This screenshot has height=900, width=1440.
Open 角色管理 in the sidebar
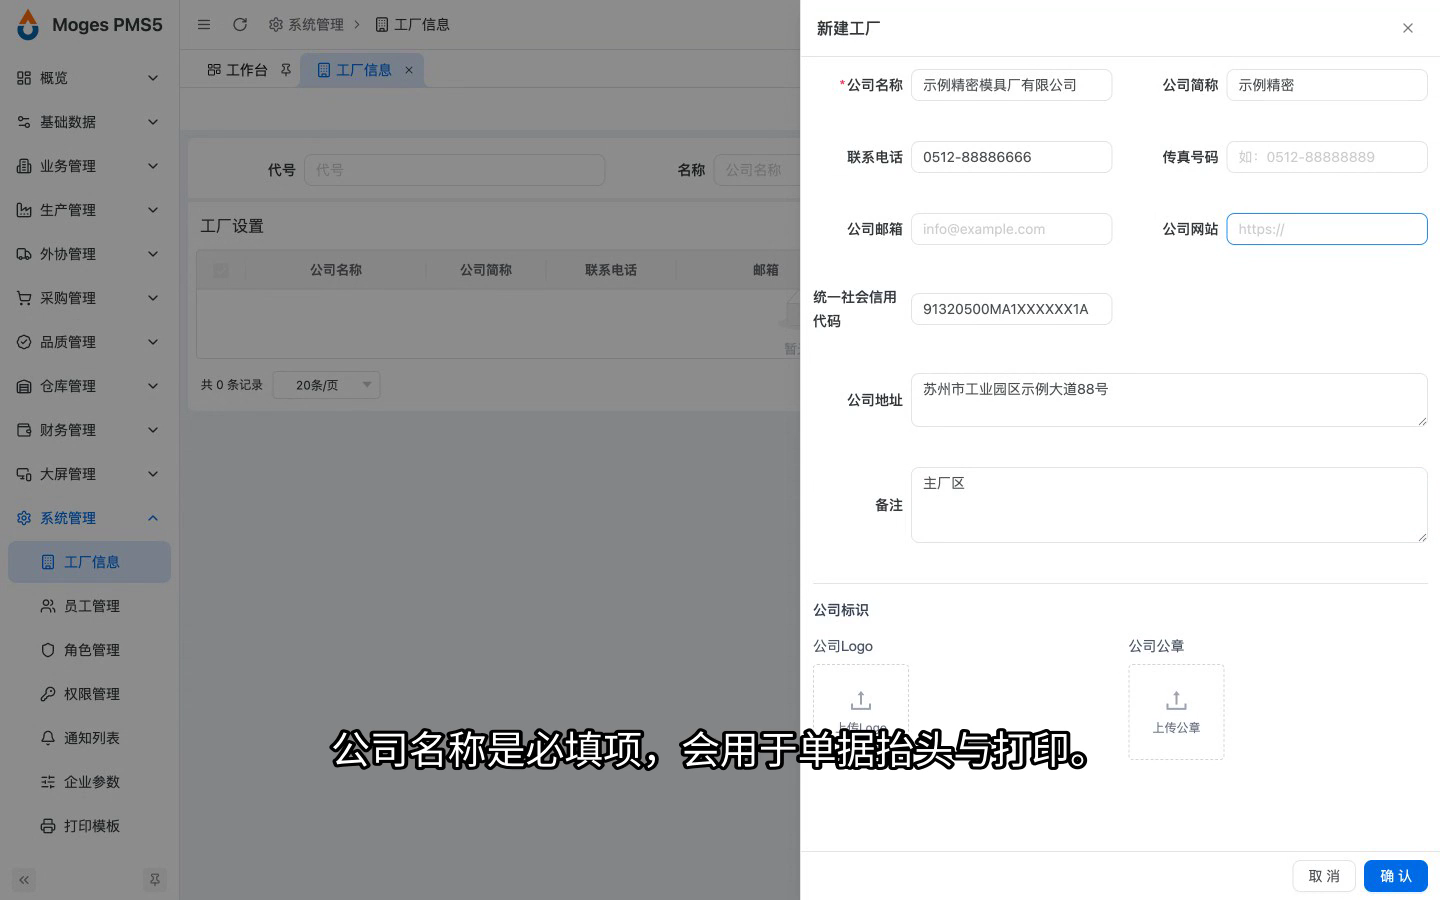[x=90, y=650]
